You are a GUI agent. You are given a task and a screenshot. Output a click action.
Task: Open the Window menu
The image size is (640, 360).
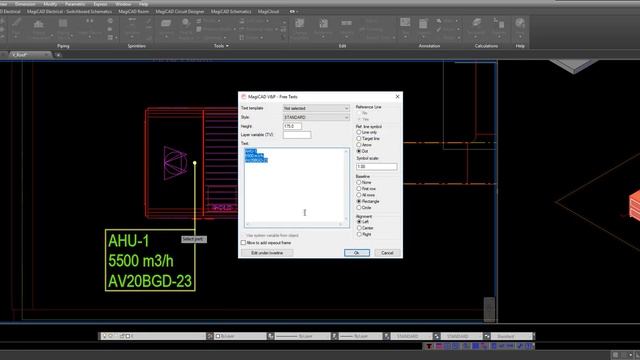tap(123, 3)
